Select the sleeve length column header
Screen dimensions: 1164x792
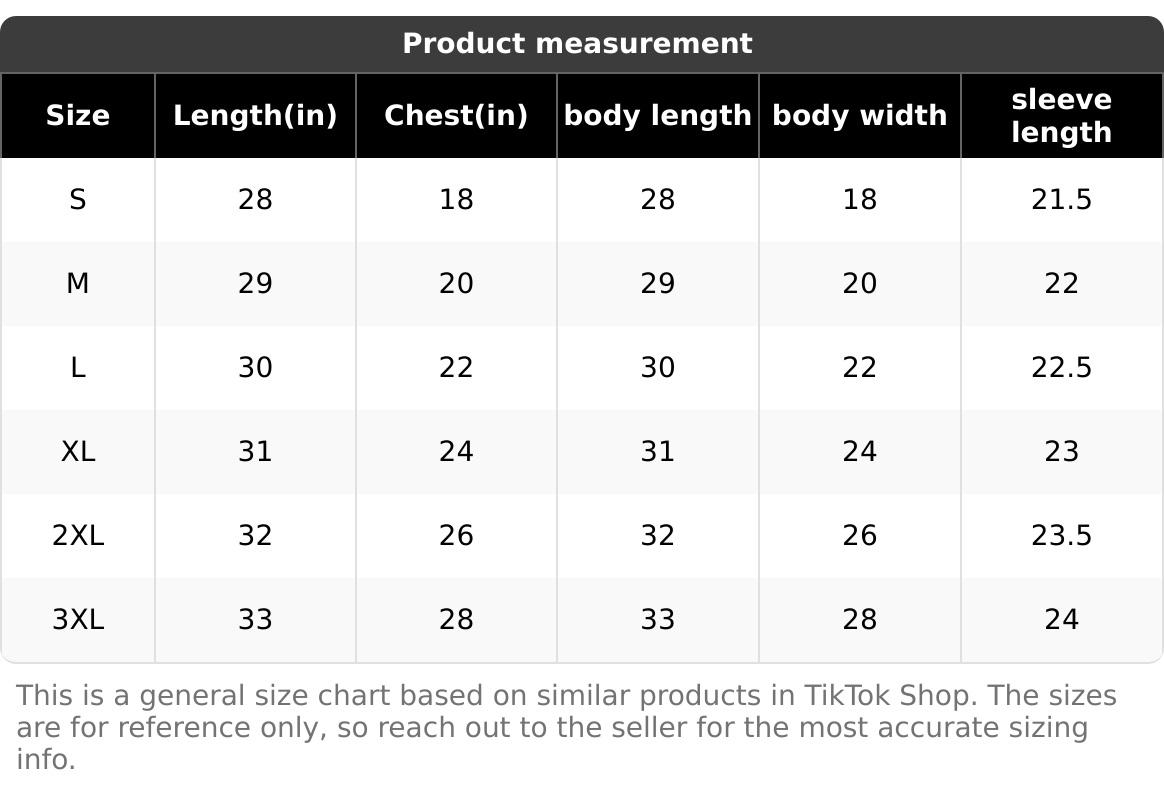[x=1061, y=115]
